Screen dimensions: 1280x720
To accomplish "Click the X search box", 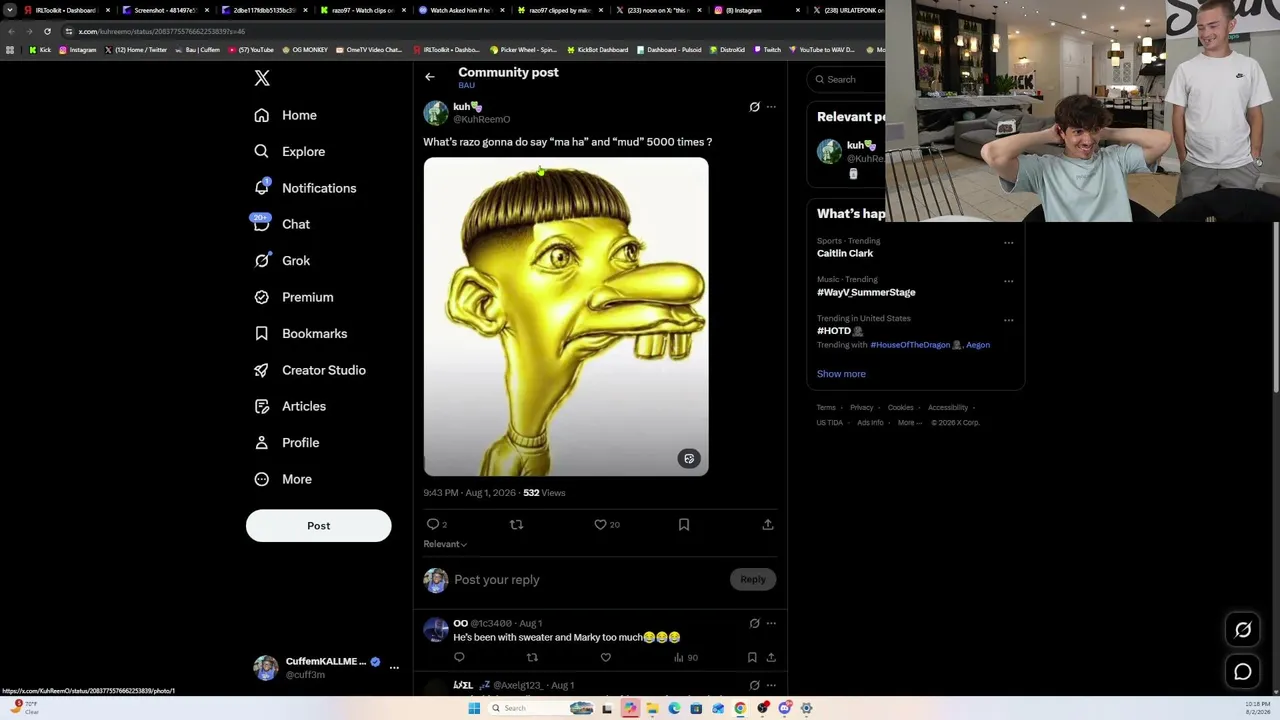I will 848,80.
